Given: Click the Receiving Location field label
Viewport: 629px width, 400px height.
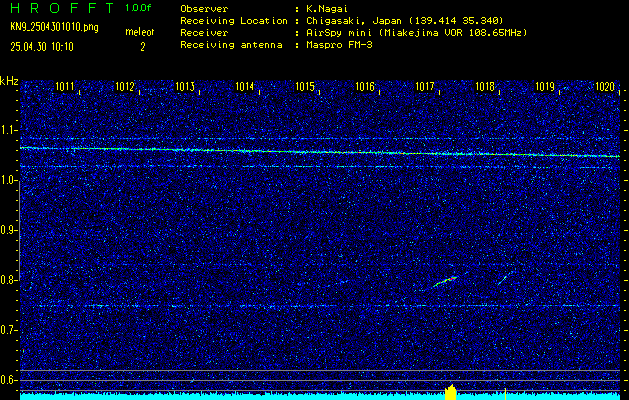Looking at the screenshot, I should [234, 21].
